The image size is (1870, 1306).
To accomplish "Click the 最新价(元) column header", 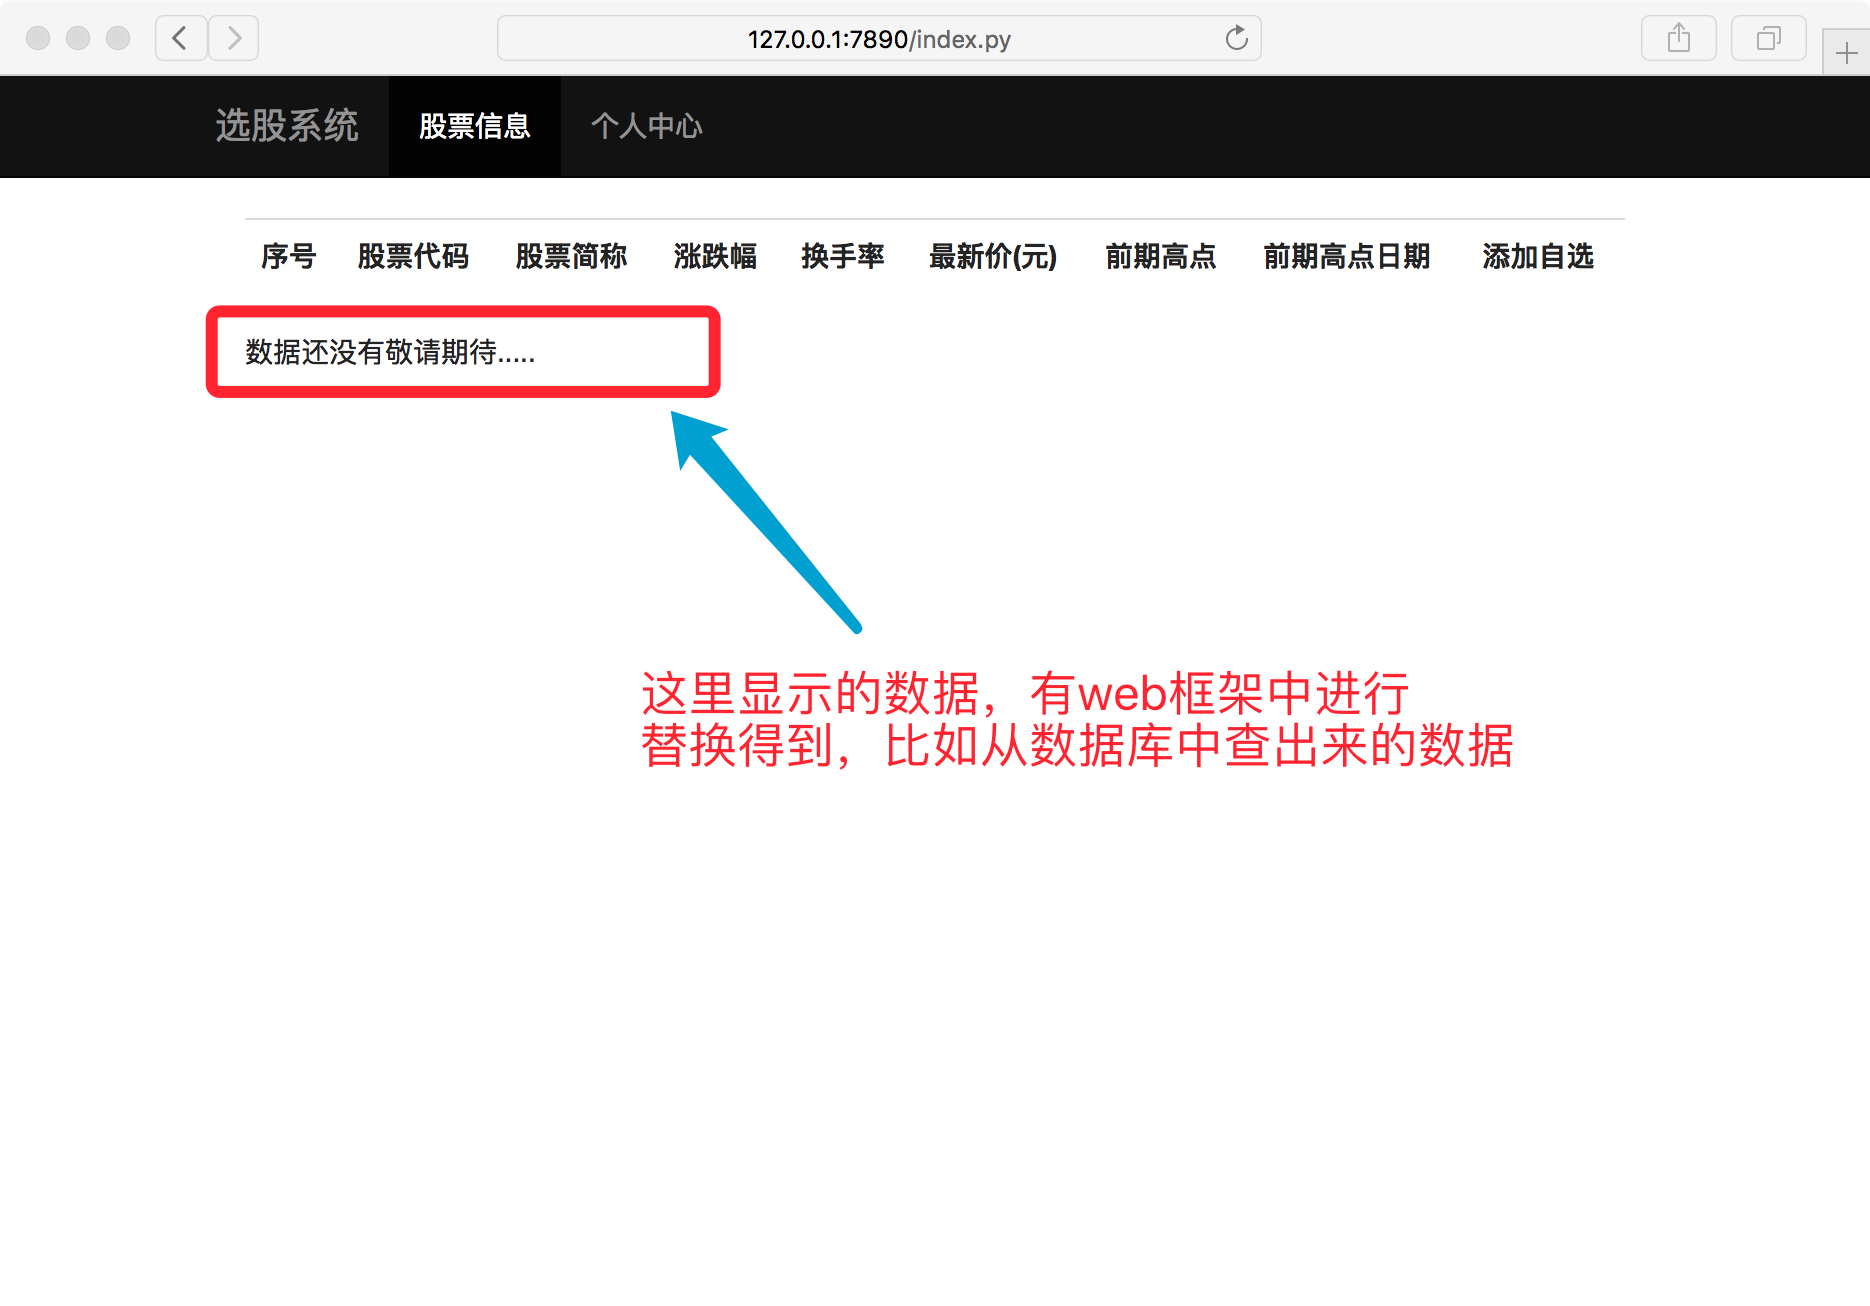I will (992, 257).
